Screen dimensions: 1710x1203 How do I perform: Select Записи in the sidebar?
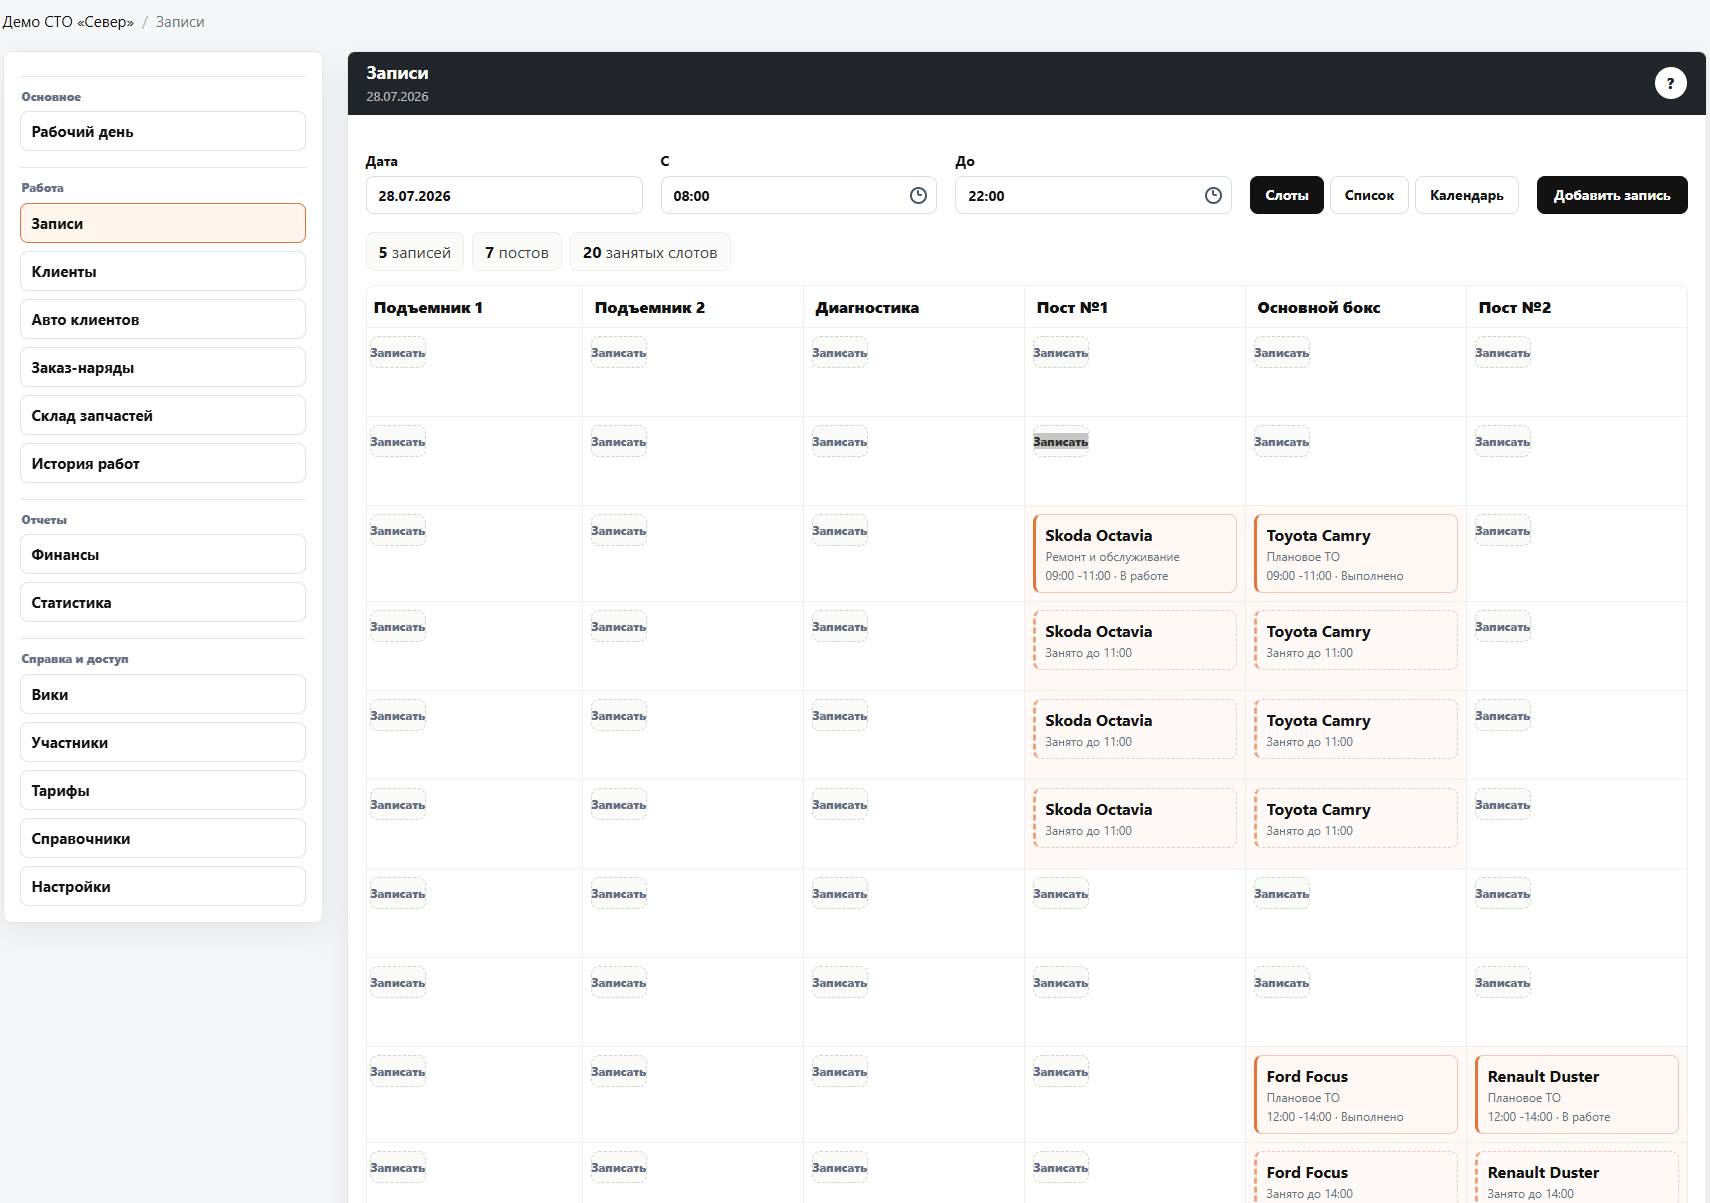(x=163, y=223)
